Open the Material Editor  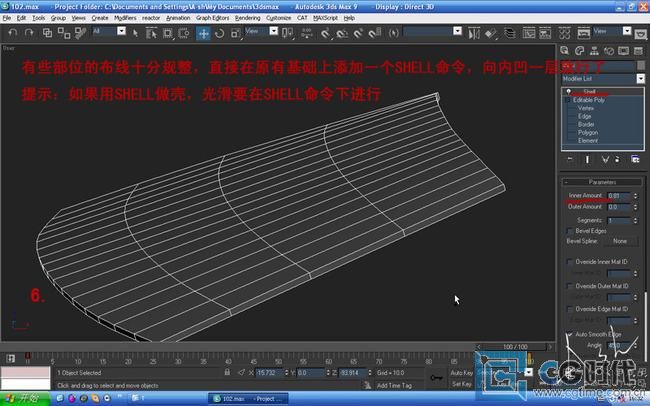[x=565, y=33]
